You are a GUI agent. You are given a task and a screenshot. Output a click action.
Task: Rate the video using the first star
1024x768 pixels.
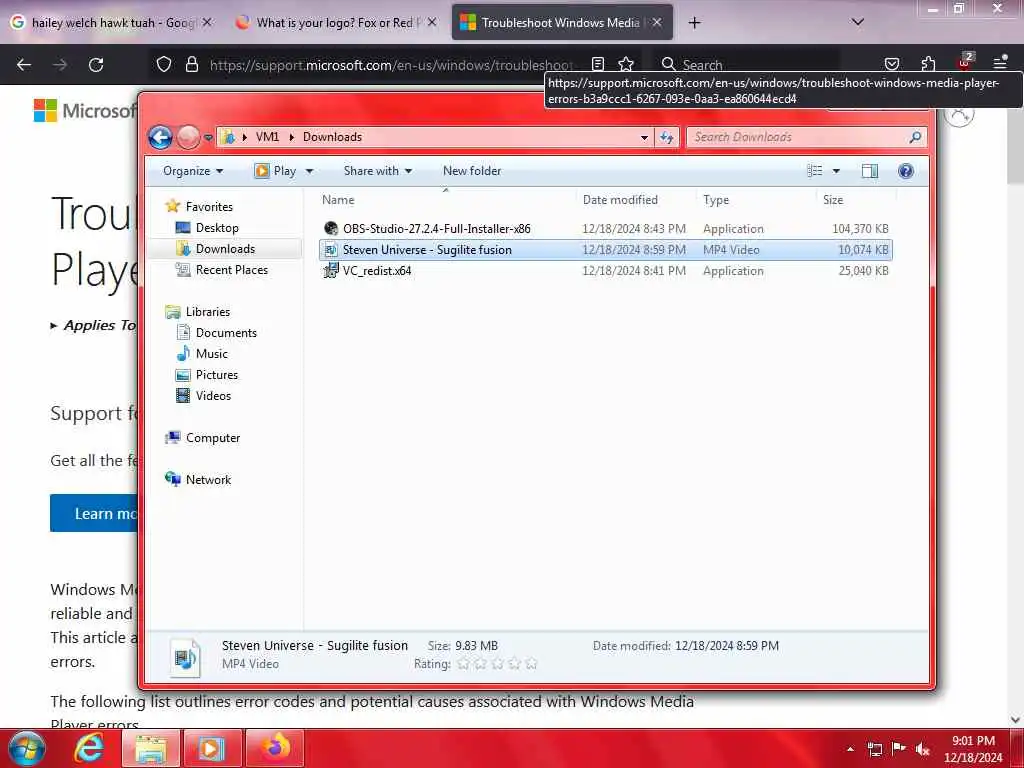[463, 664]
